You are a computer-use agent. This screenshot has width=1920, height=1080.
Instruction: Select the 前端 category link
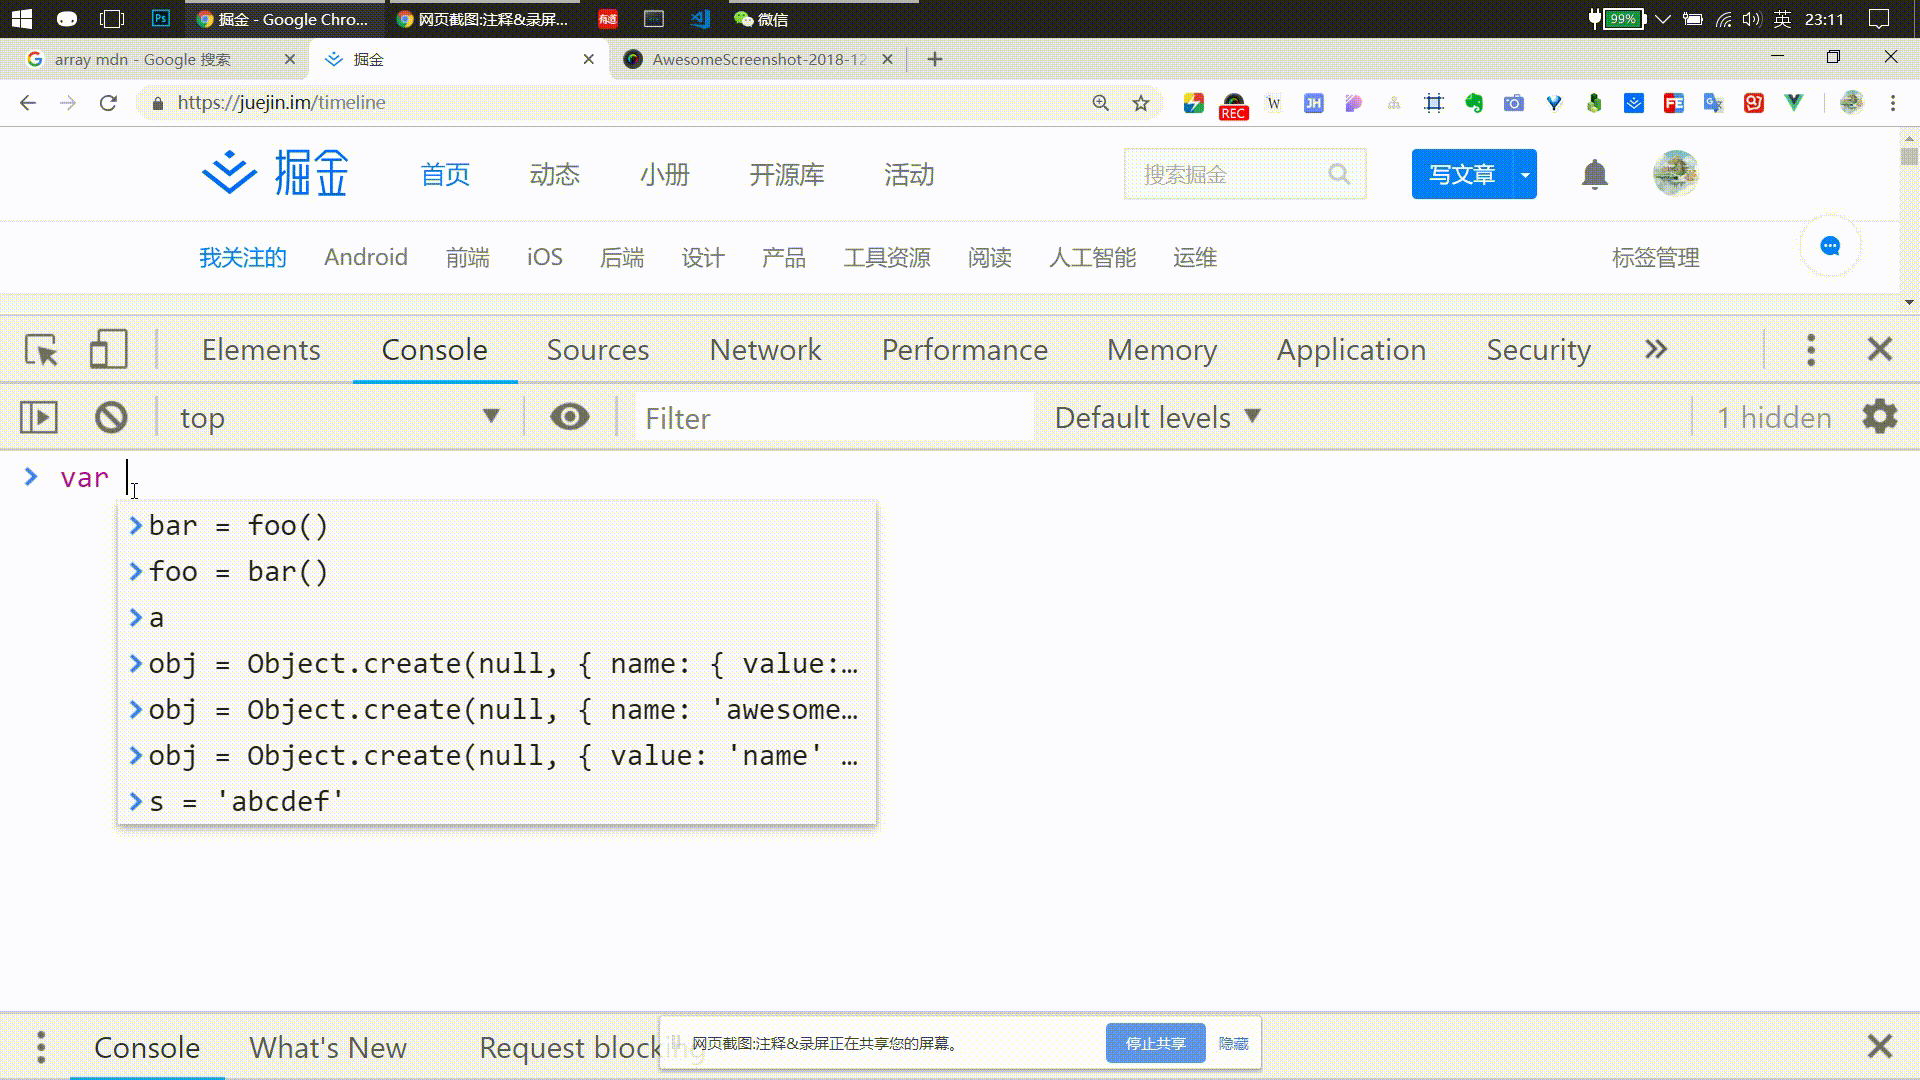click(x=467, y=258)
